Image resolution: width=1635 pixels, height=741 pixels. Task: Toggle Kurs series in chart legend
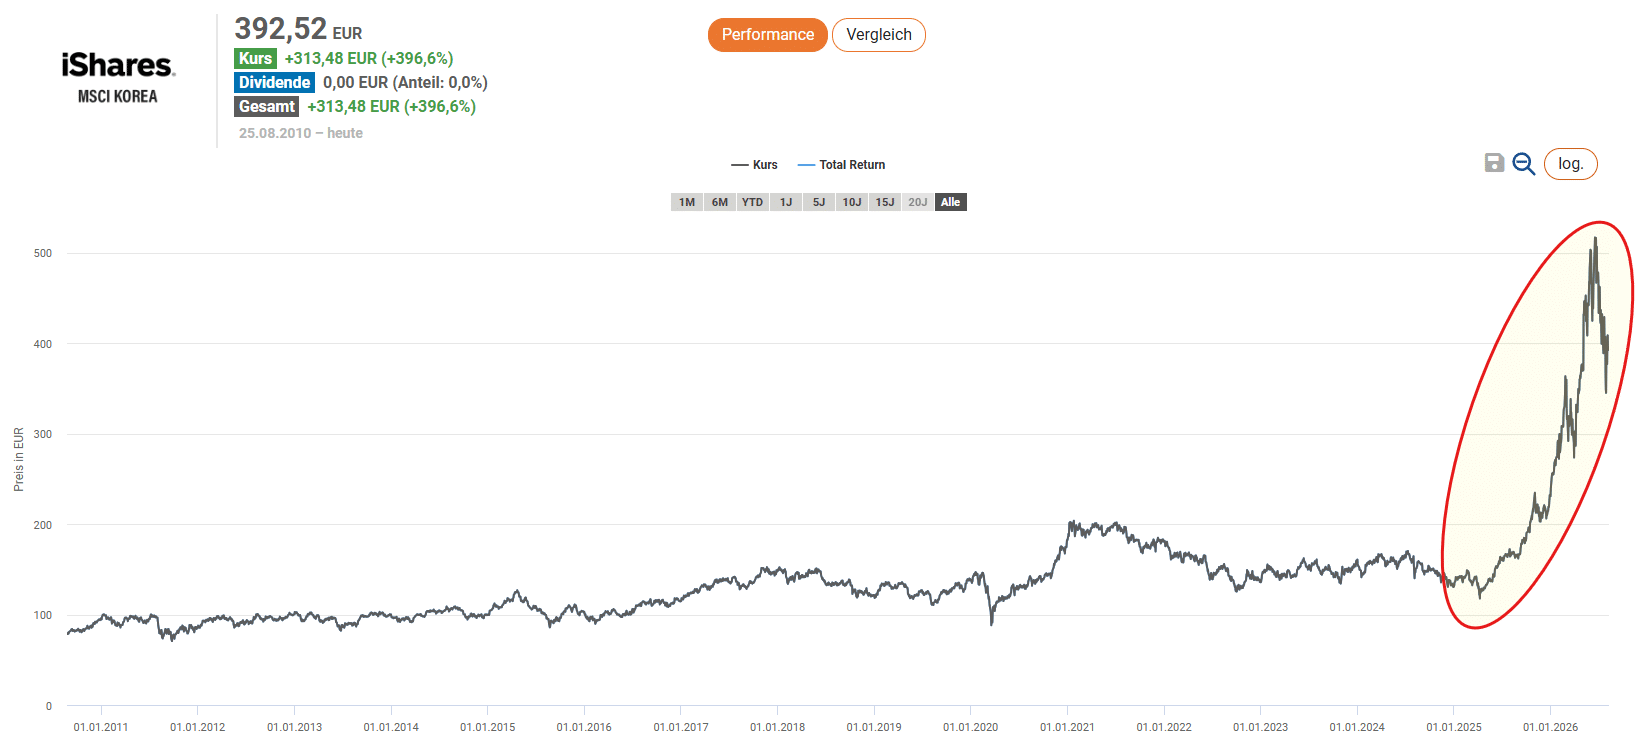point(754,165)
